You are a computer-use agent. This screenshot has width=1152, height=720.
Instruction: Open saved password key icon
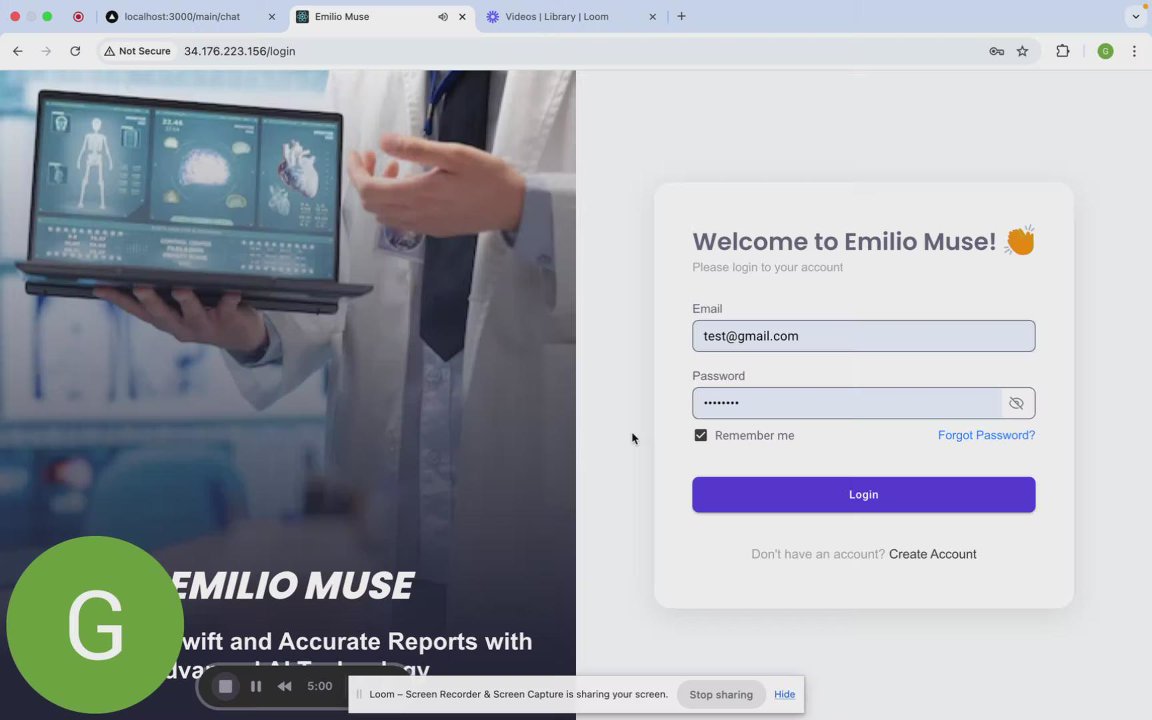(996, 51)
